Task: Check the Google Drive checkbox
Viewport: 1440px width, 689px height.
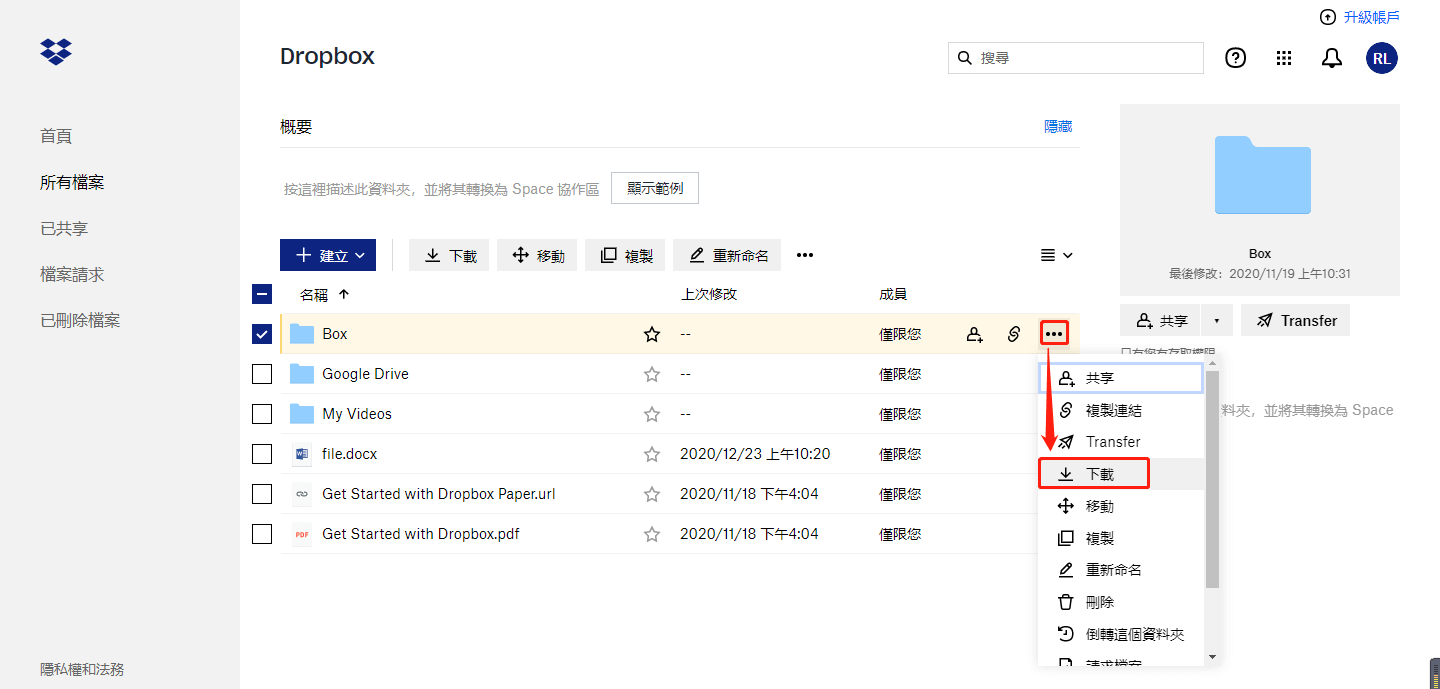Action: coord(262,374)
